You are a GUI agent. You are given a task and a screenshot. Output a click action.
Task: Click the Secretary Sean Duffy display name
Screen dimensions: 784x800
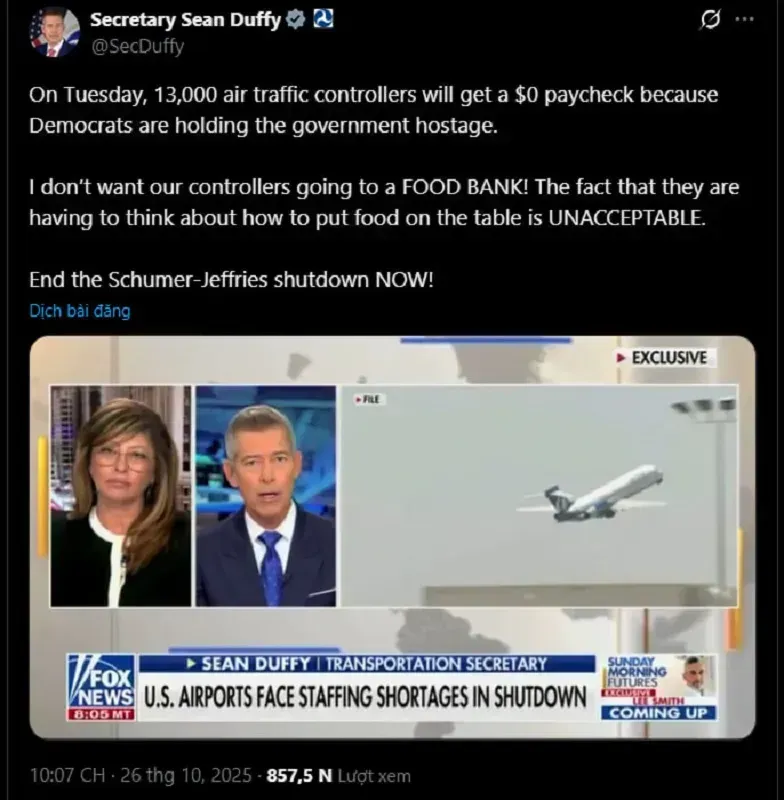pos(185,19)
